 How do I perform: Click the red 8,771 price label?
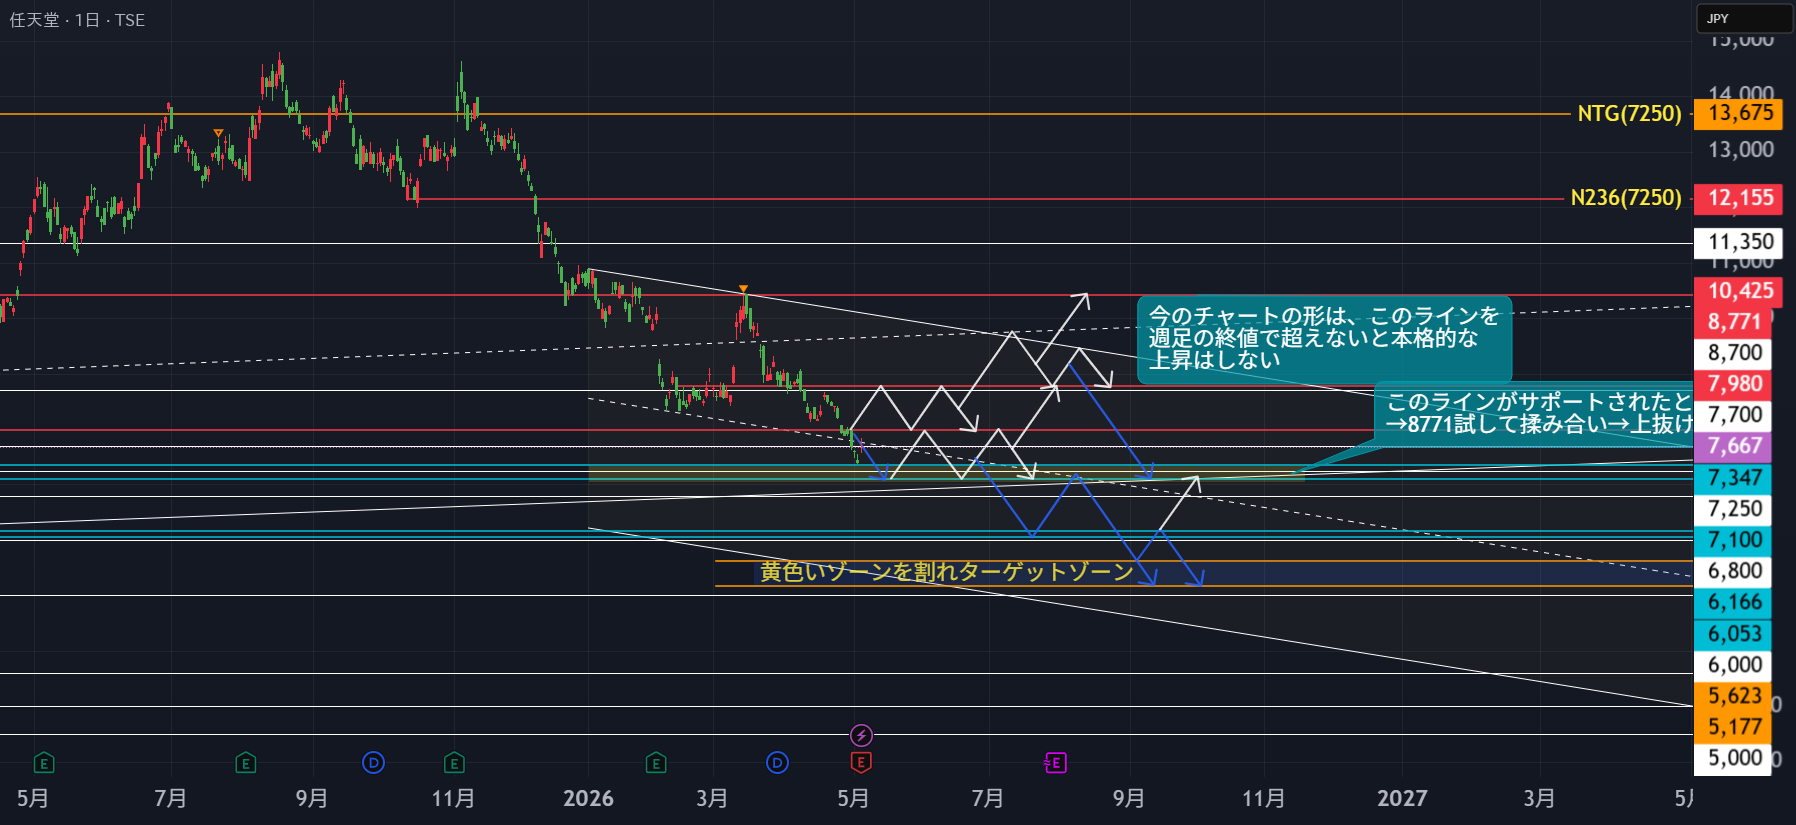[1733, 322]
